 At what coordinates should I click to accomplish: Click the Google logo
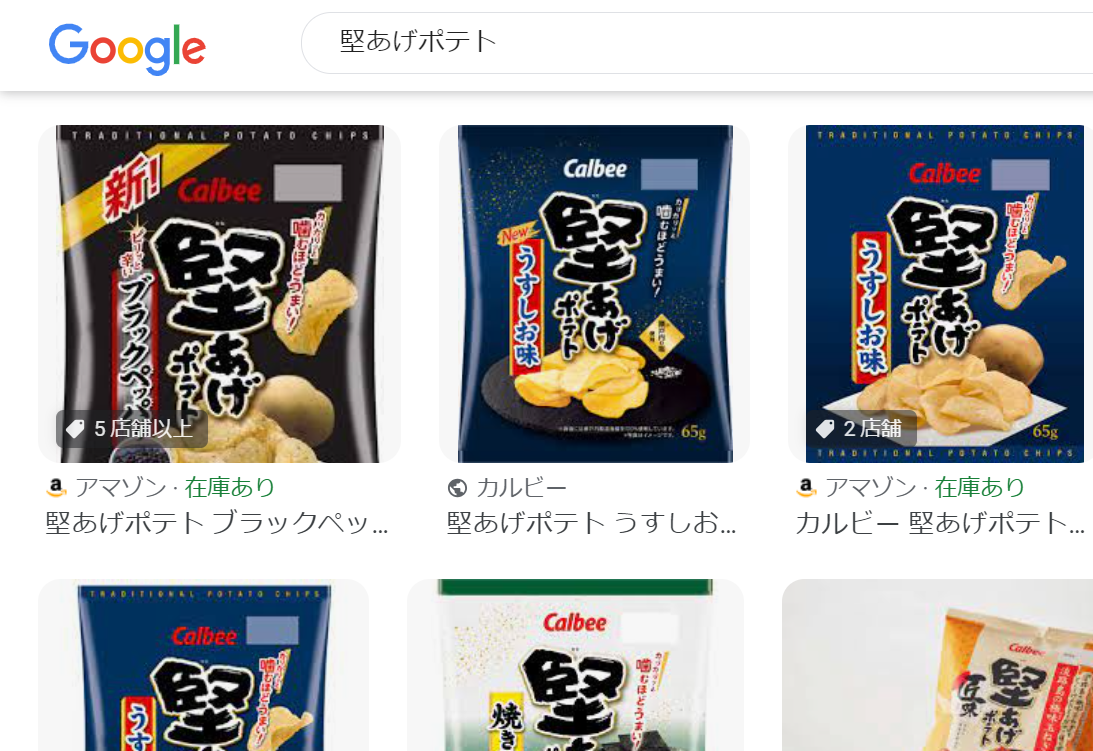click(127, 48)
